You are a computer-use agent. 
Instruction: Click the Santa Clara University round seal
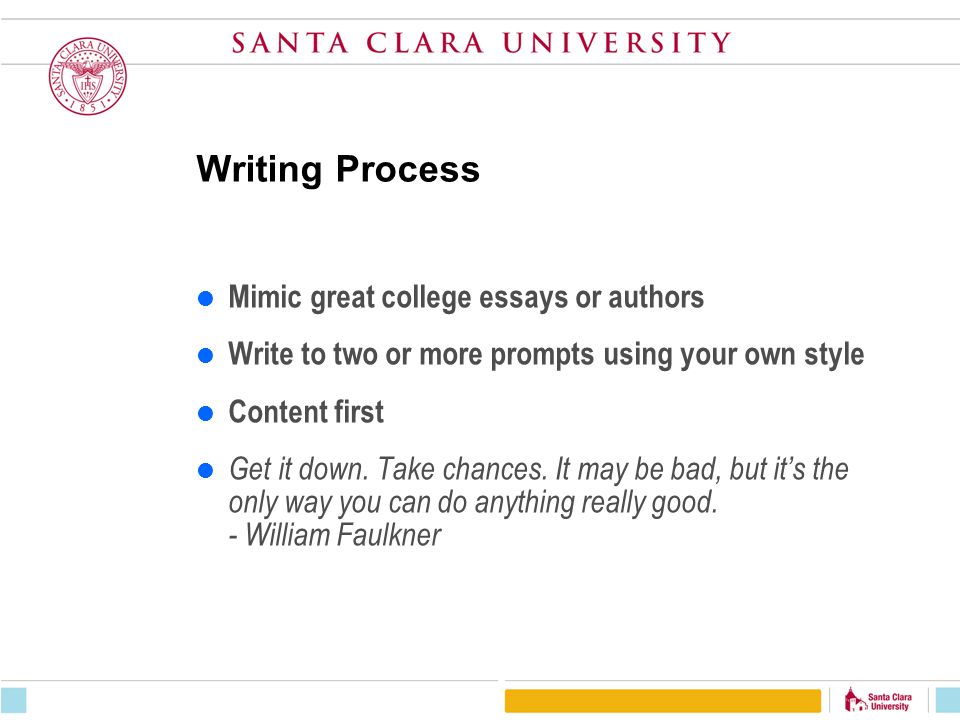tap(88, 76)
